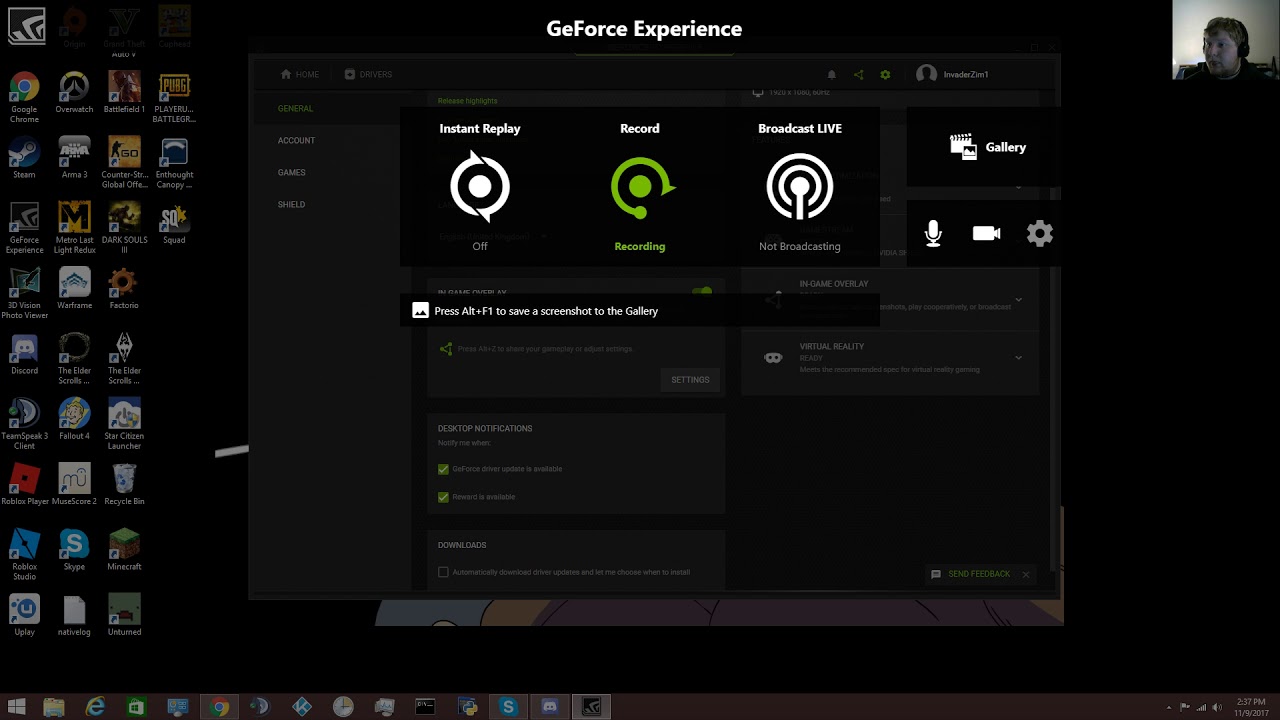The width and height of the screenshot is (1280, 720).
Task: Click the Arma 3 desktop shortcut
Action: coord(74,158)
